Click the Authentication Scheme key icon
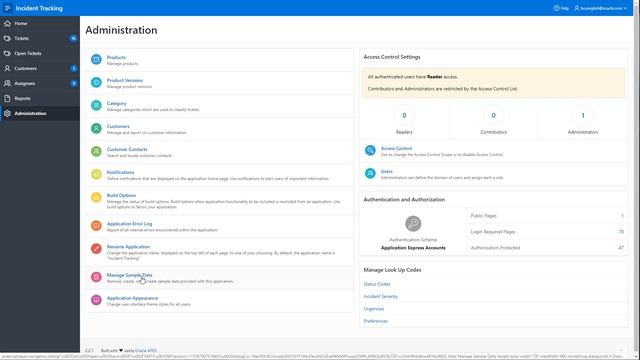640x360 pixels. [x=413, y=224]
